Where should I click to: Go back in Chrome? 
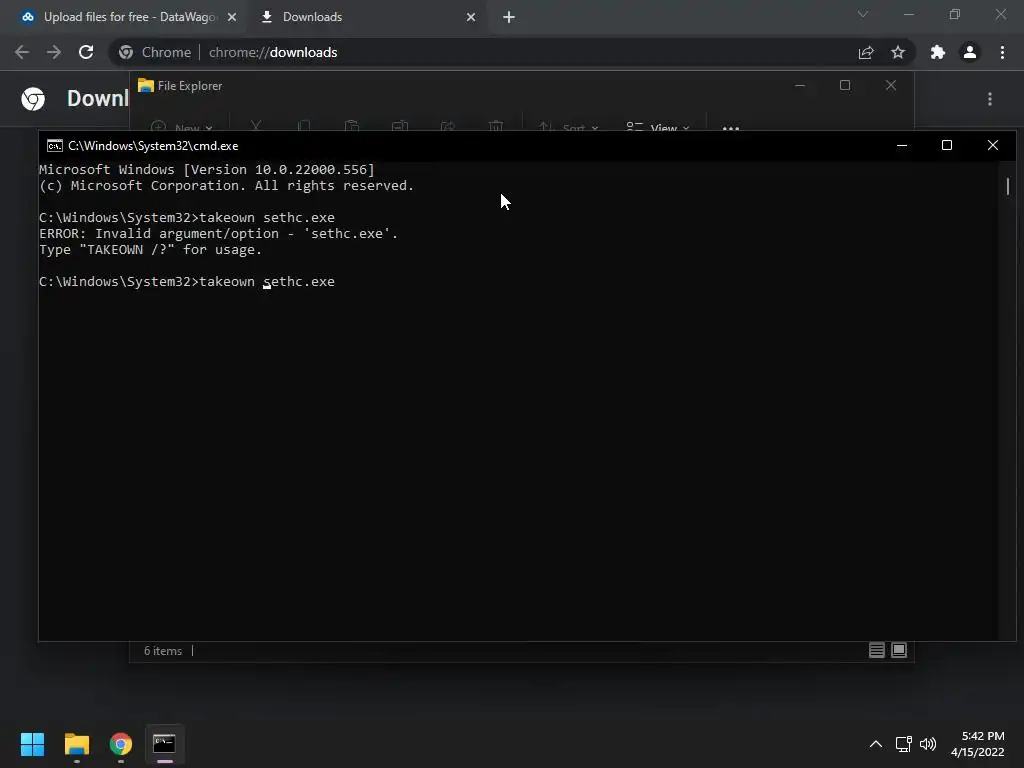pyautogui.click(x=22, y=52)
